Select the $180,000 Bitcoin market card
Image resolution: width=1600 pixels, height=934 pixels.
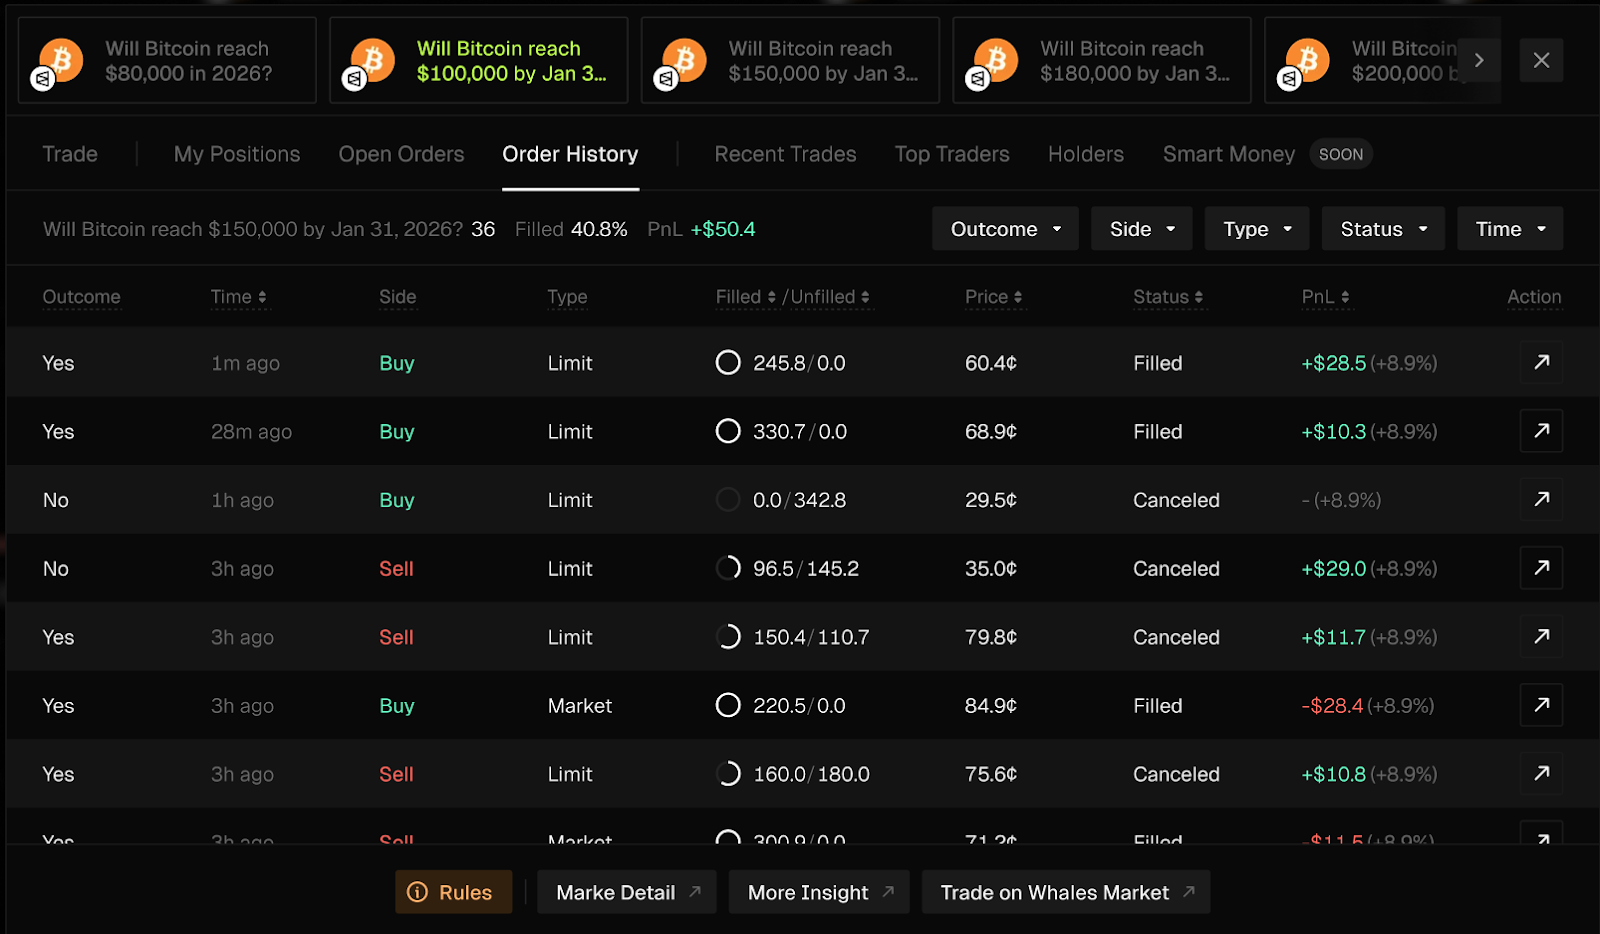point(1102,60)
